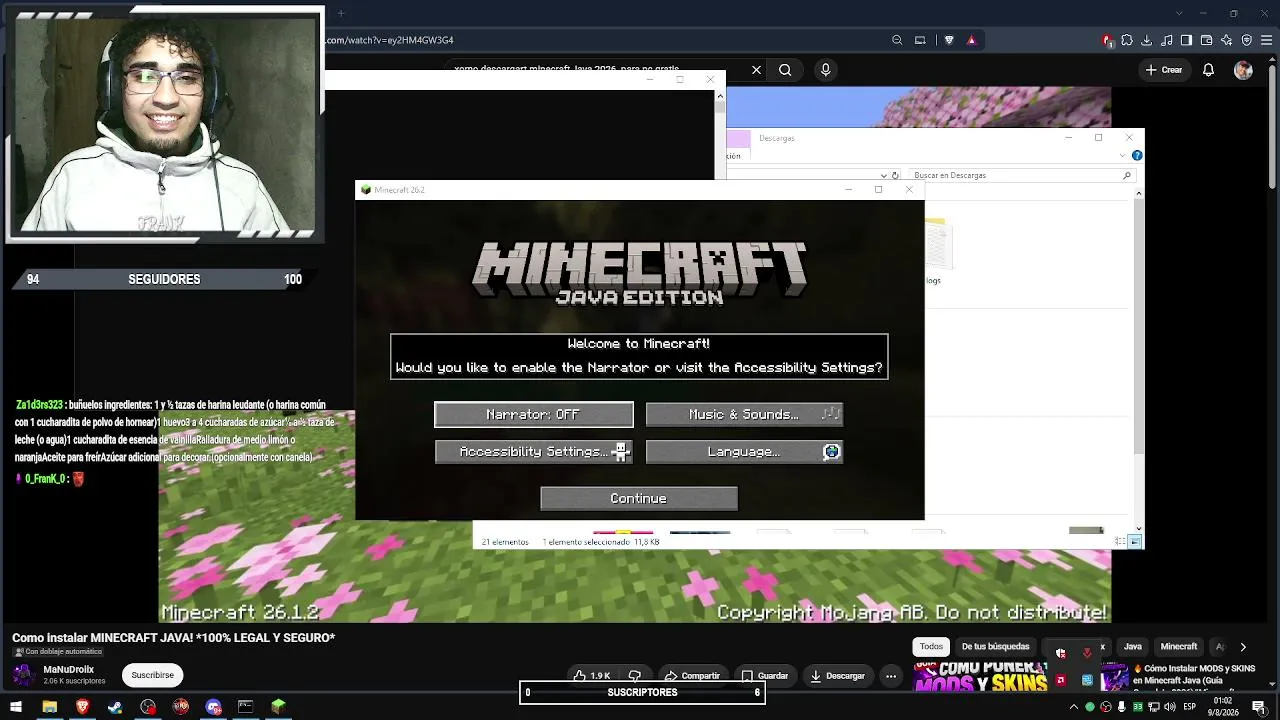Show hidden system tray icons
Screen dimensions: 1280x720
click(1074, 707)
